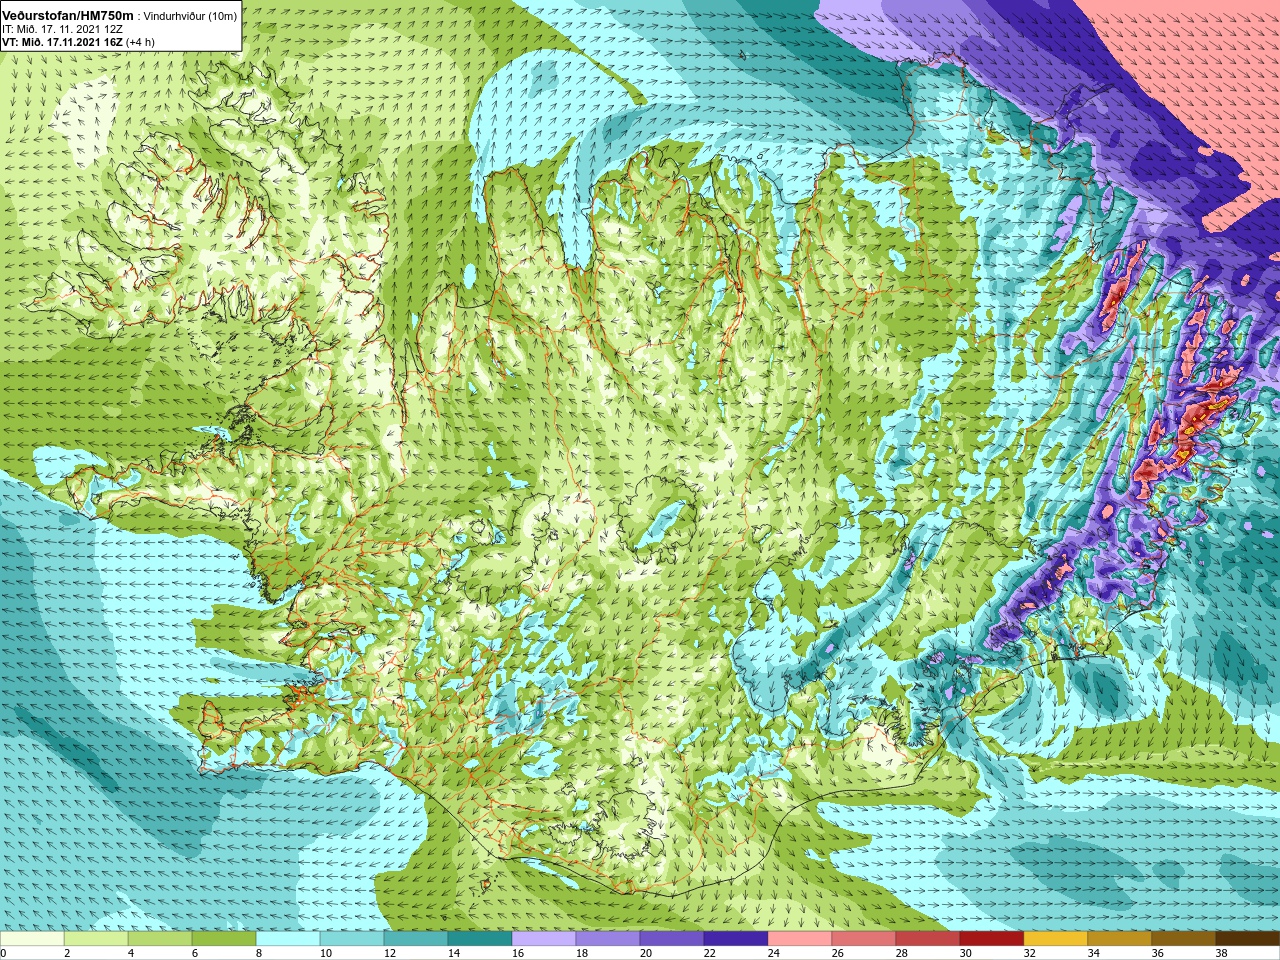Image resolution: width=1280 pixels, height=960 pixels.
Task: Click the Veðurstofan/HM750m title text
Action: [x=68, y=16]
